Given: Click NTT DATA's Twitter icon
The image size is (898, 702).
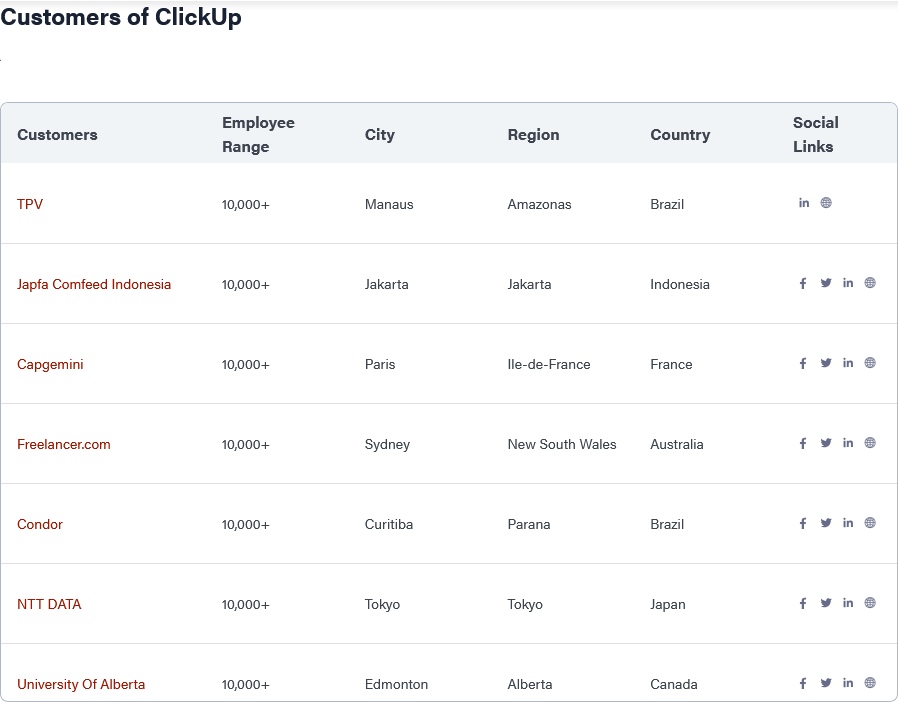Looking at the screenshot, I should click(826, 603).
